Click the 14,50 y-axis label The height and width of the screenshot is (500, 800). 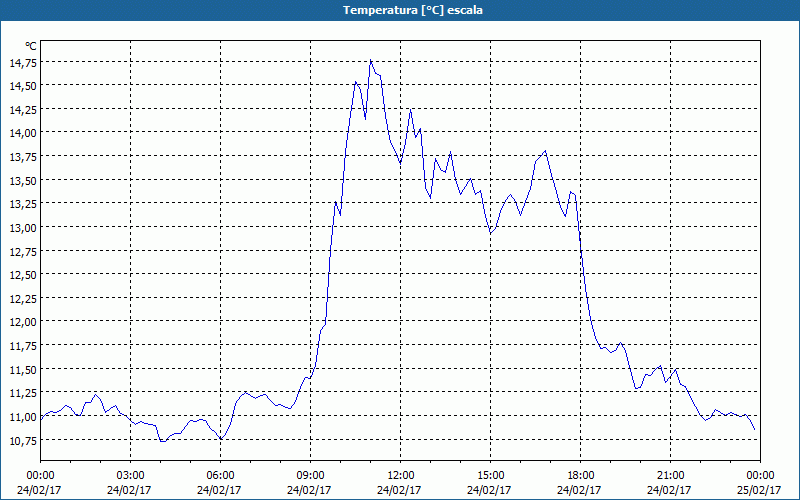point(23,86)
